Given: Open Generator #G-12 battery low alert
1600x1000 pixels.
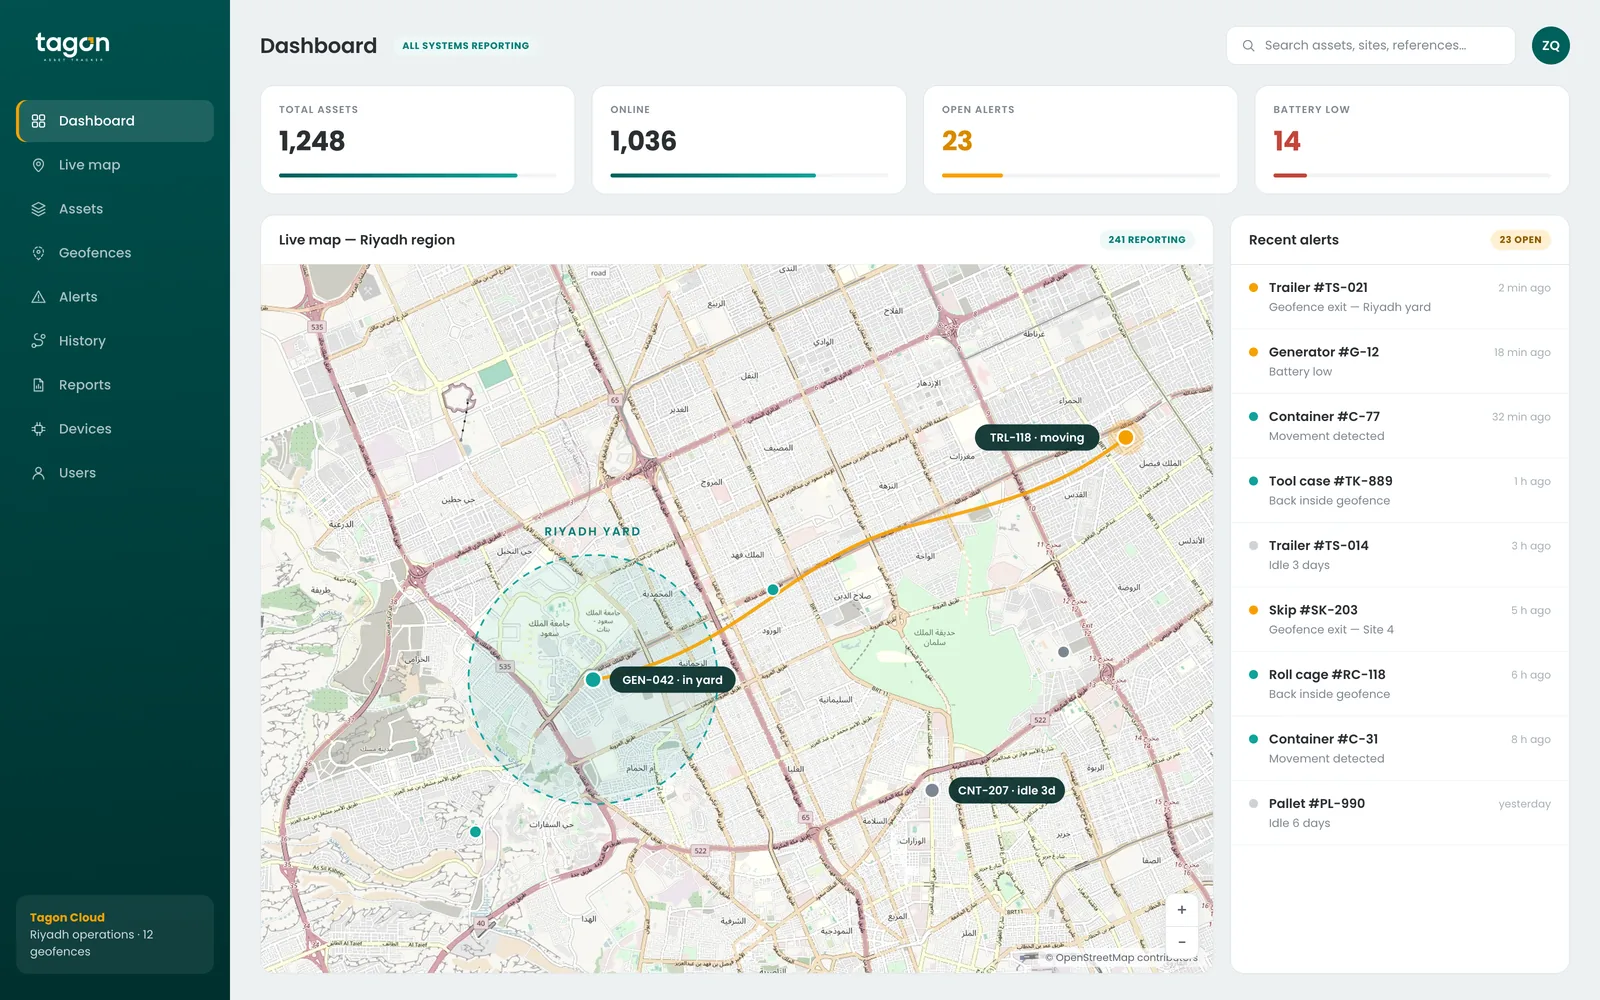Looking at the screenshot, I should coord(1400,362).
